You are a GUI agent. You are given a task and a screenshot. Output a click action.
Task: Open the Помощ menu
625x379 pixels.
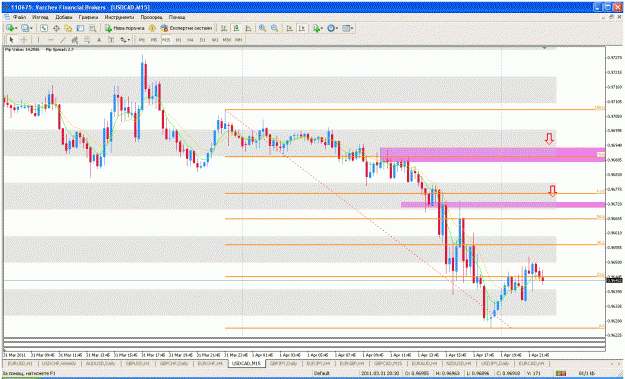[x=177, y=18]
